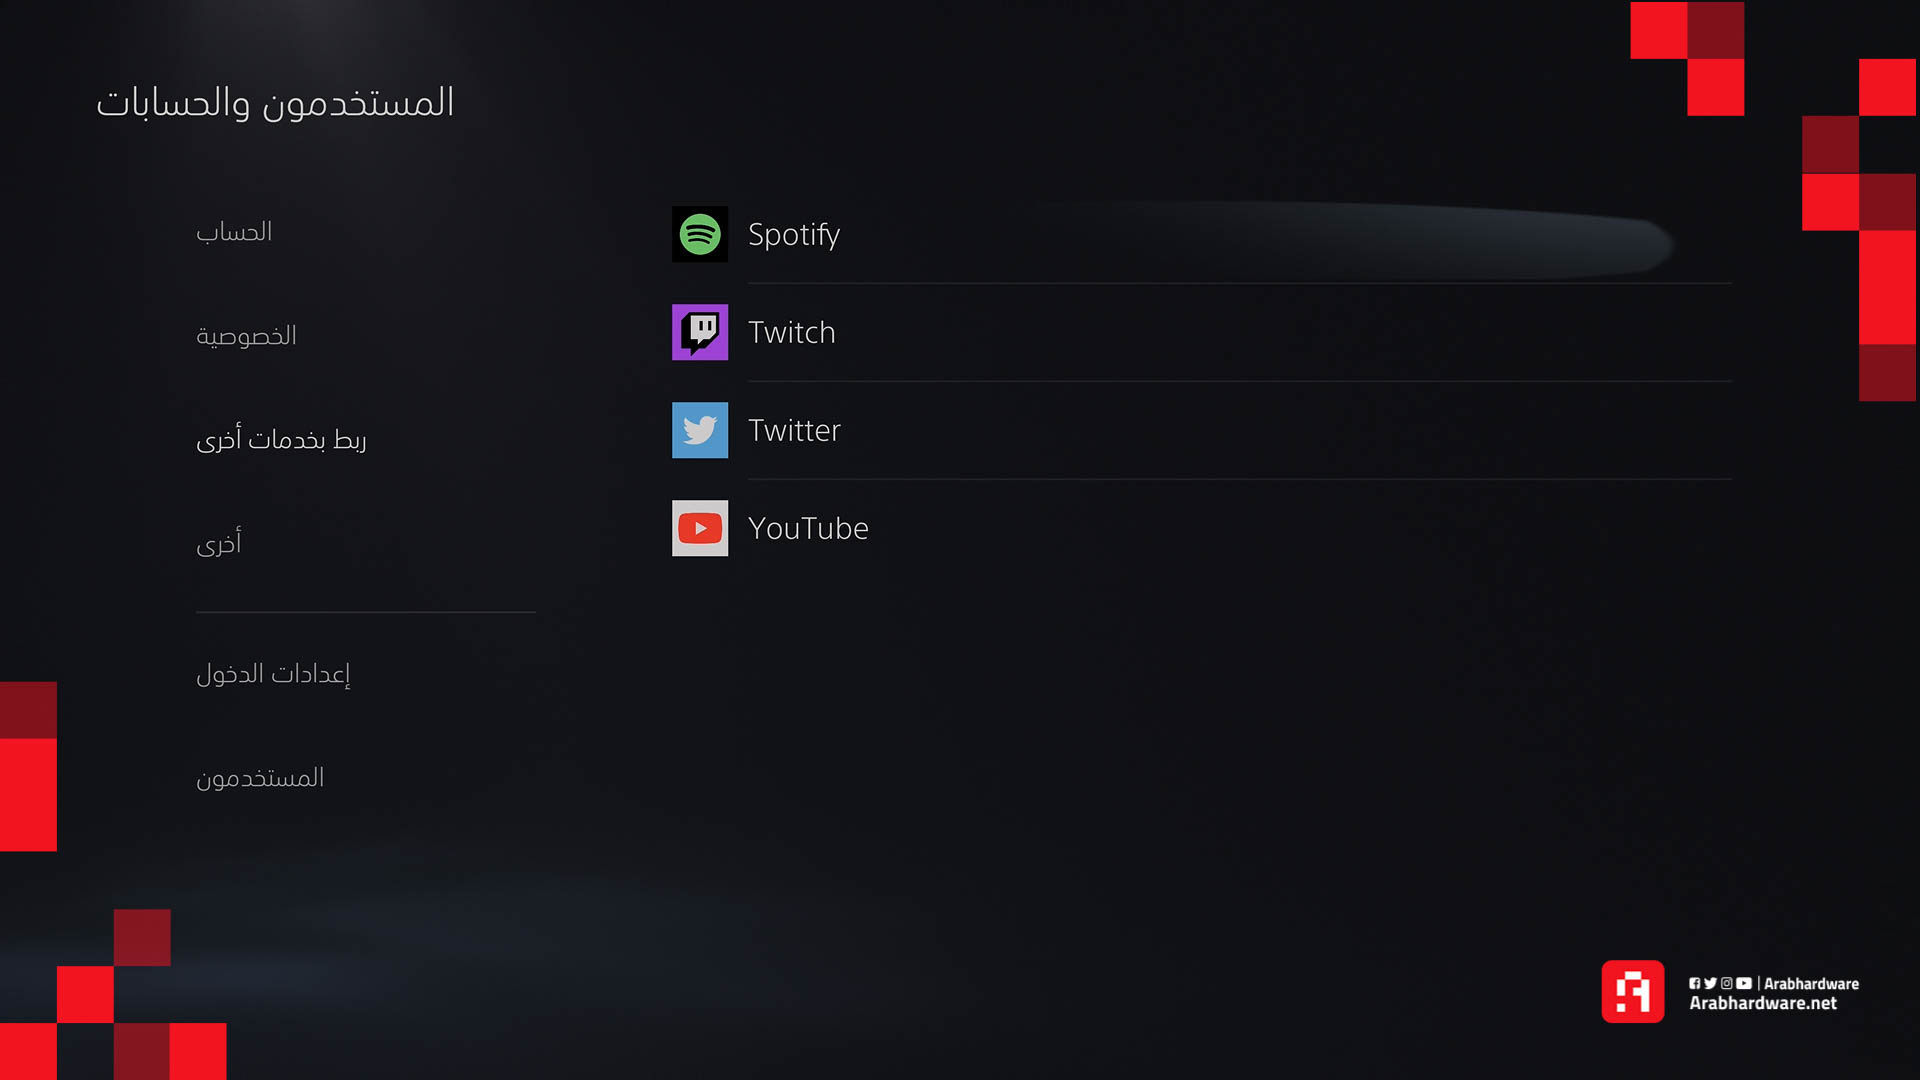Select ربط بخدمات أخرى sidebar item
This screenshot has height=1080, width=1920.
[x=281, y=440]
